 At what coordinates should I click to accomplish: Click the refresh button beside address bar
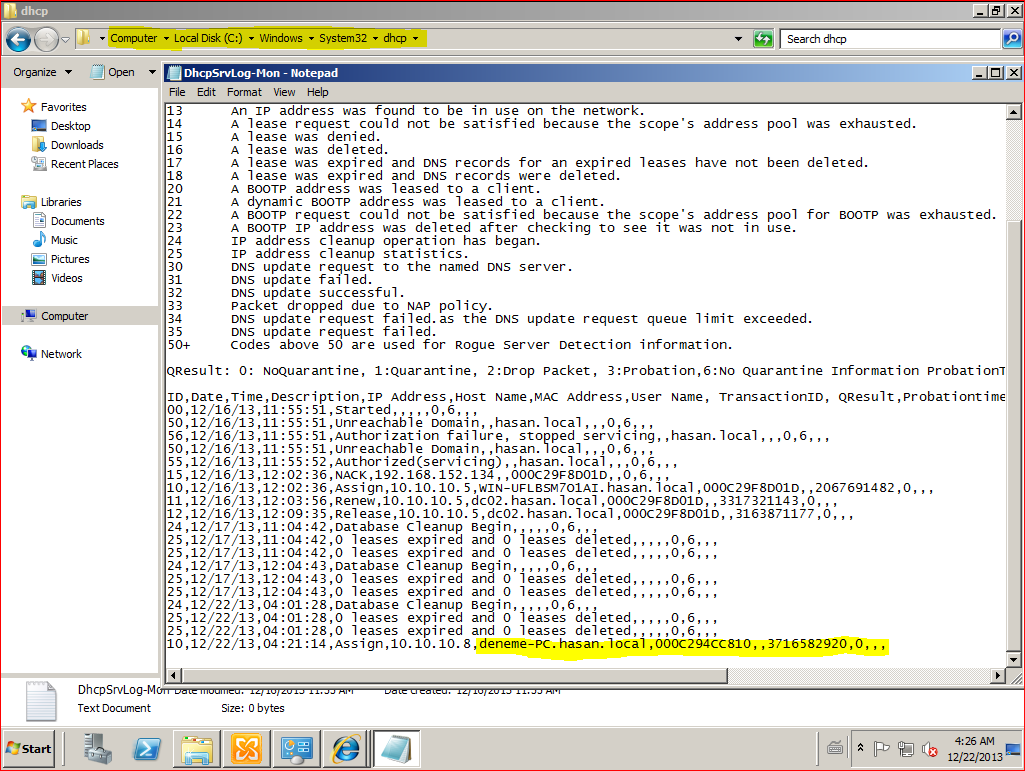coord(763,39)
